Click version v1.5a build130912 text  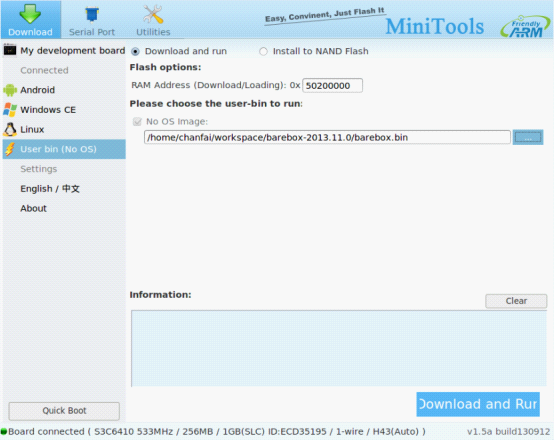509,432
